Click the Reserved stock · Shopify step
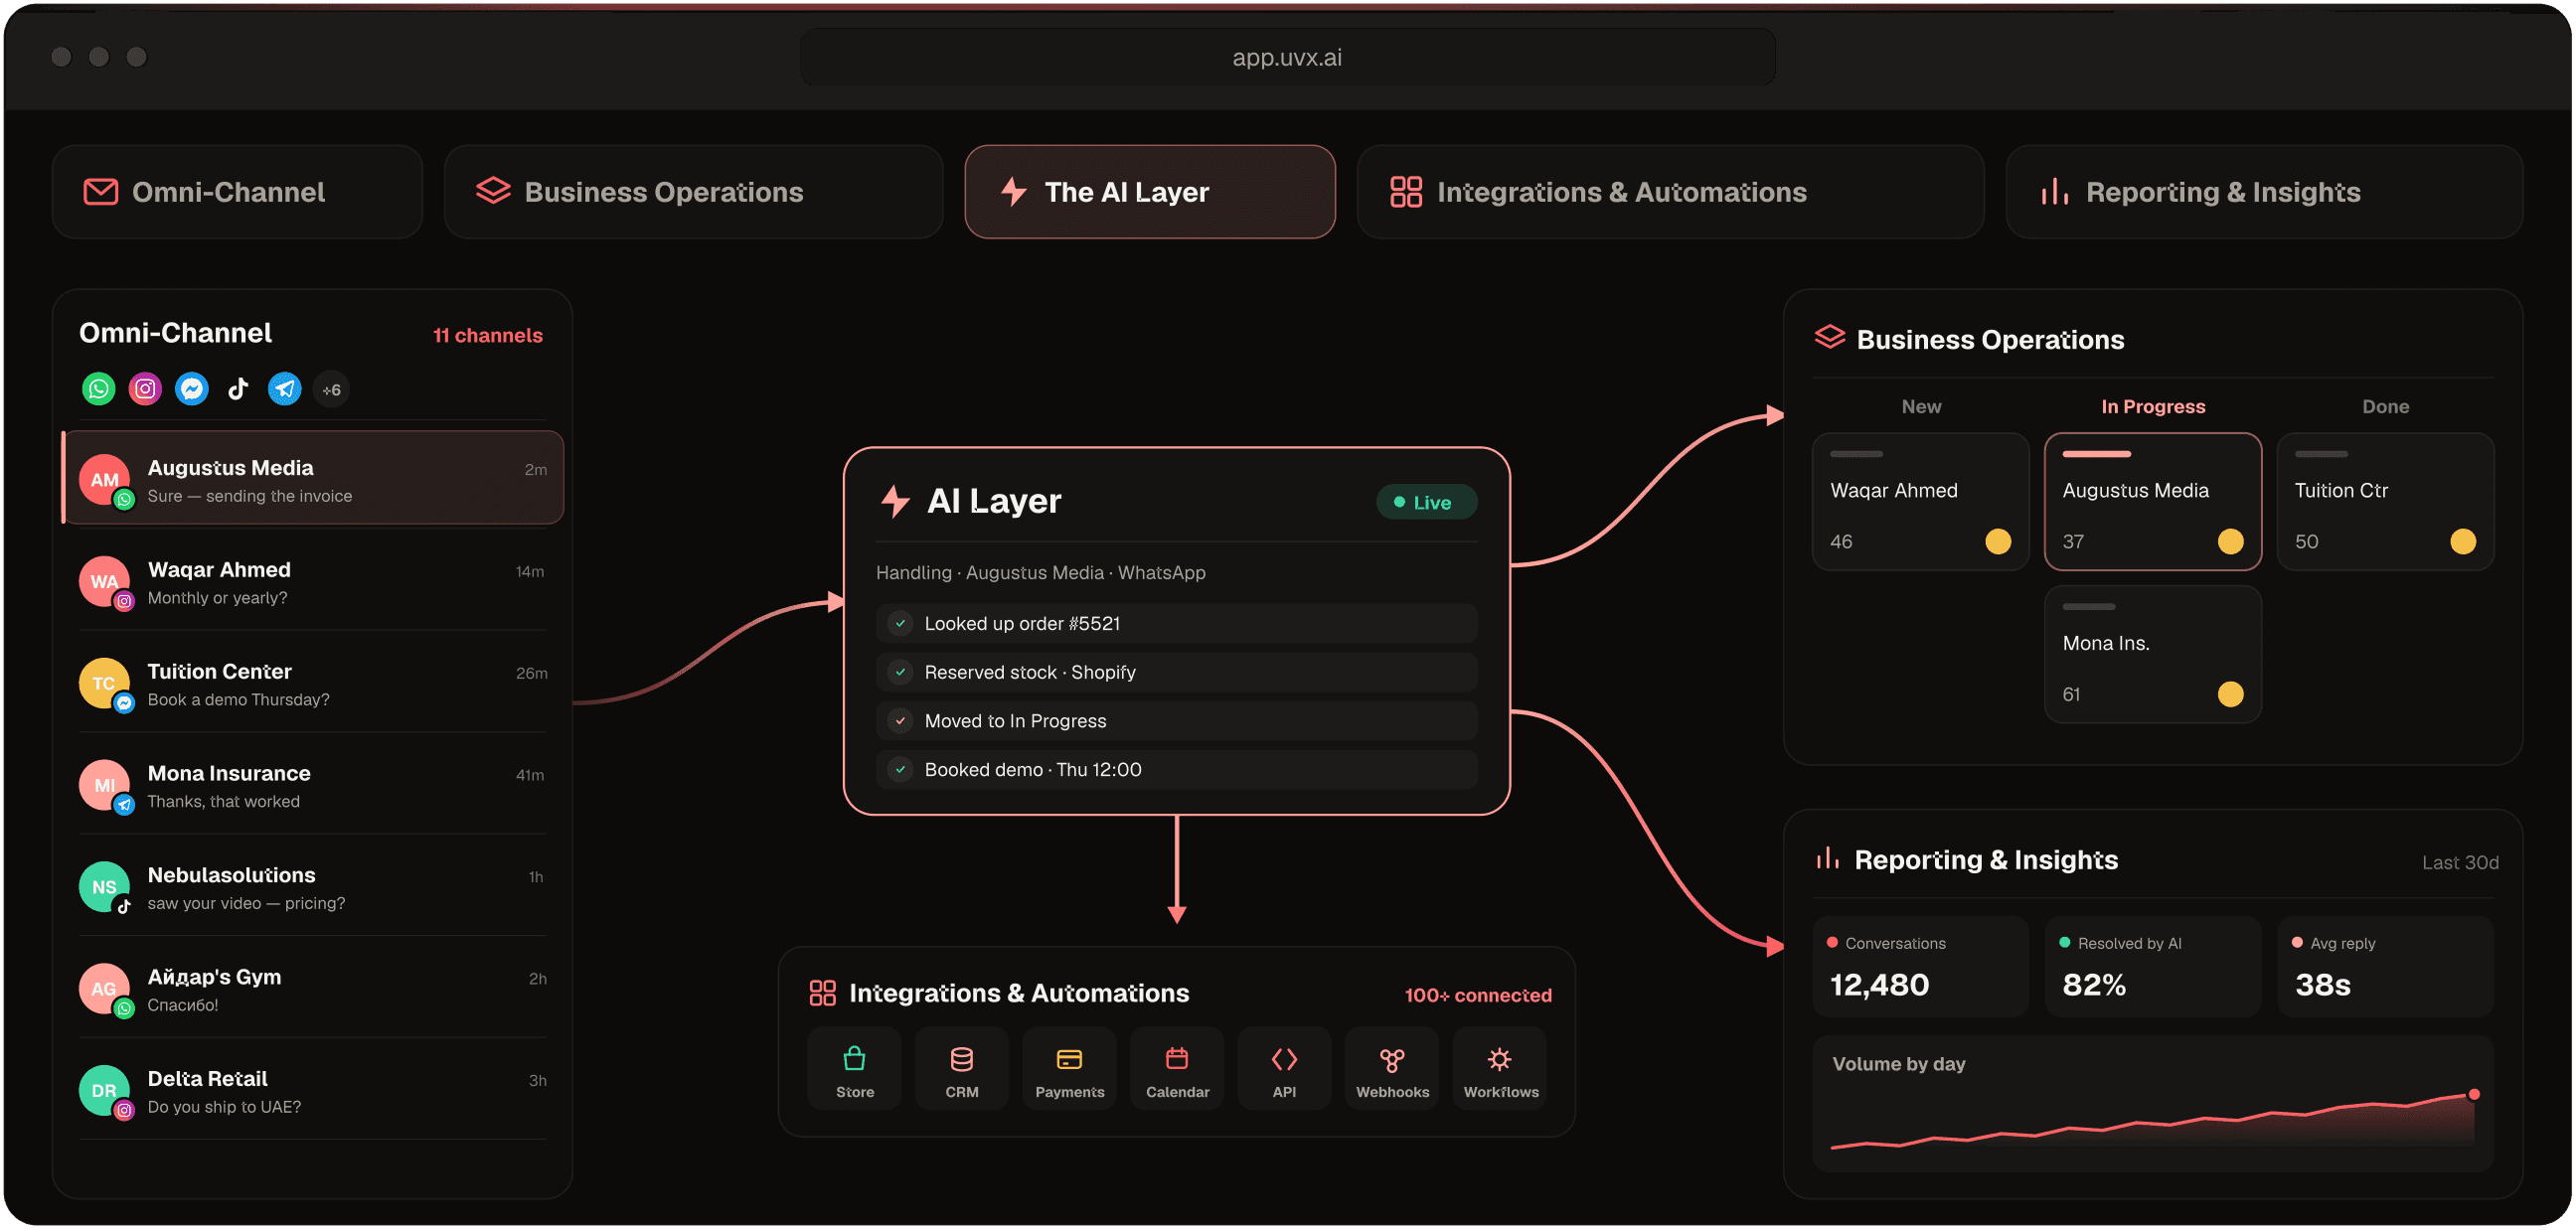This screenshot has height=1230, width=2576. pos(1177,673)
